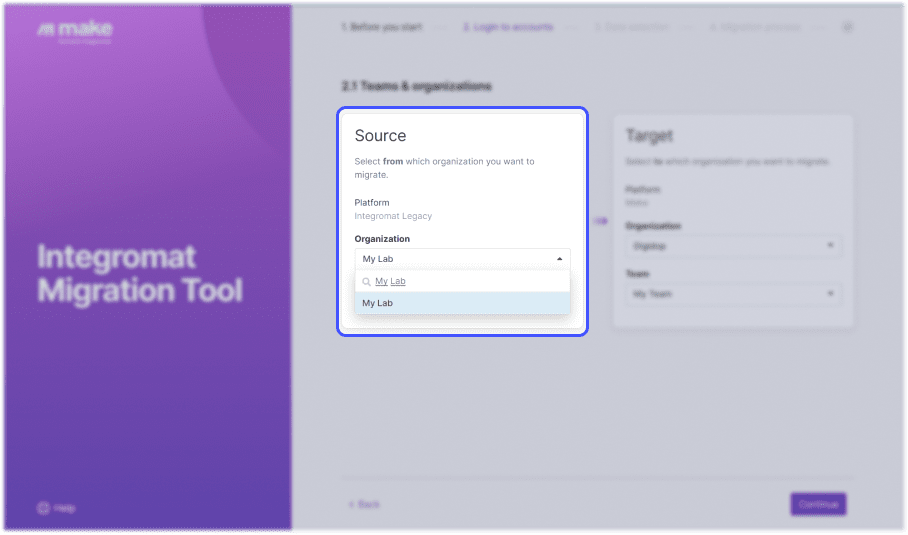Open Help at the bottom of the sidebar
This screenshot has height=535, width=908.
click(56, 508)
